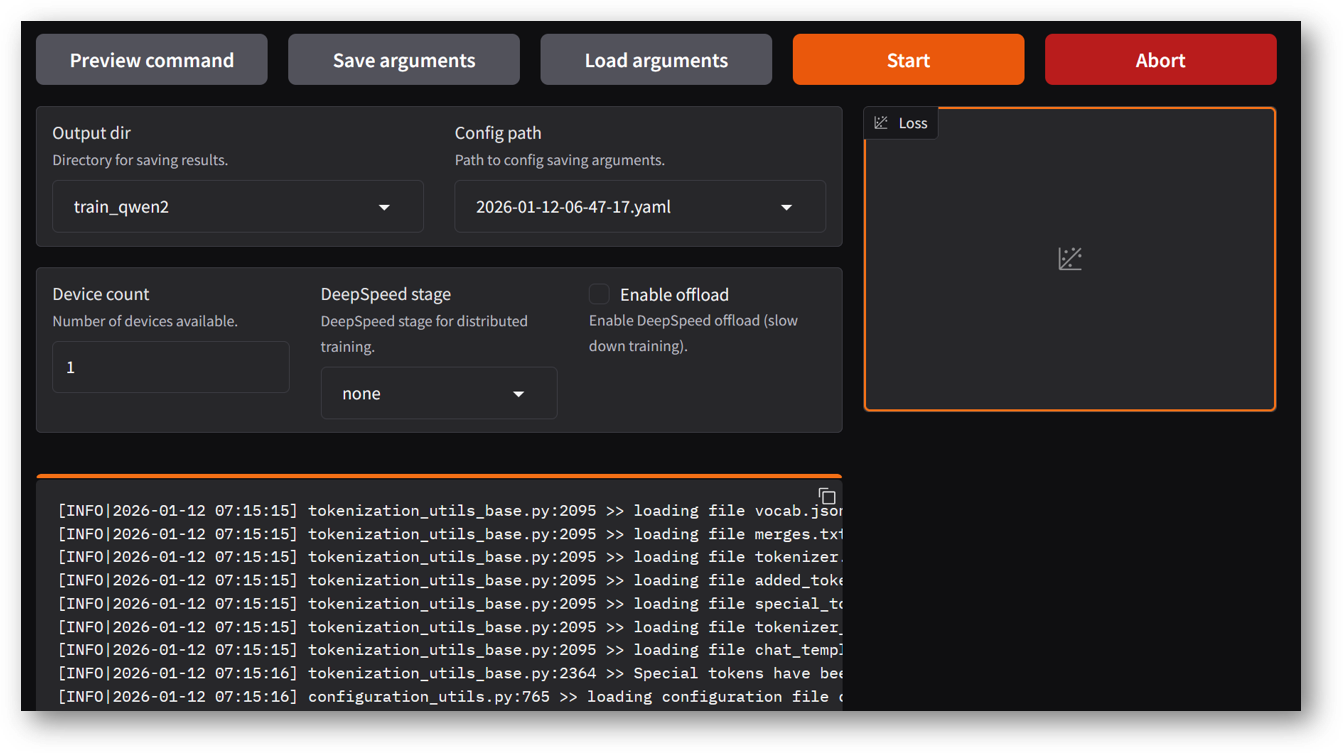Open the Config path dropdown
1343x753 pixels.
[x=640, y=206]
